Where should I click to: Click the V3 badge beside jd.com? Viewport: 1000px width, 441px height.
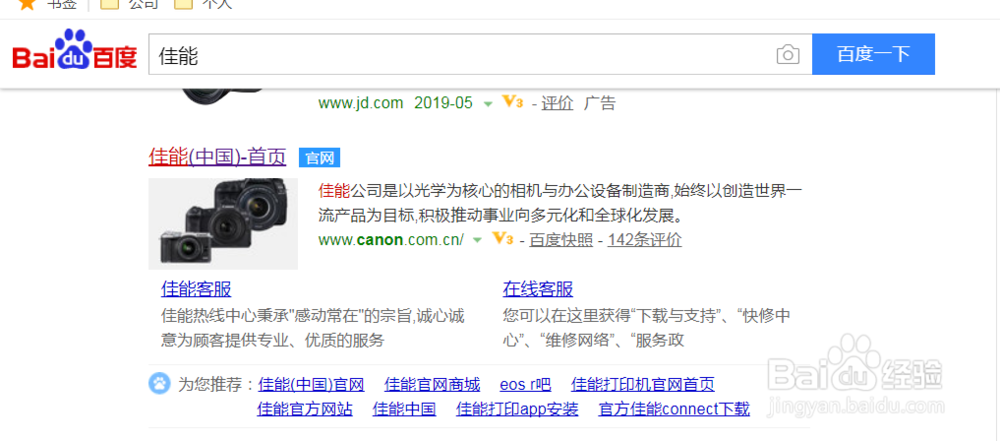point(512,101)
